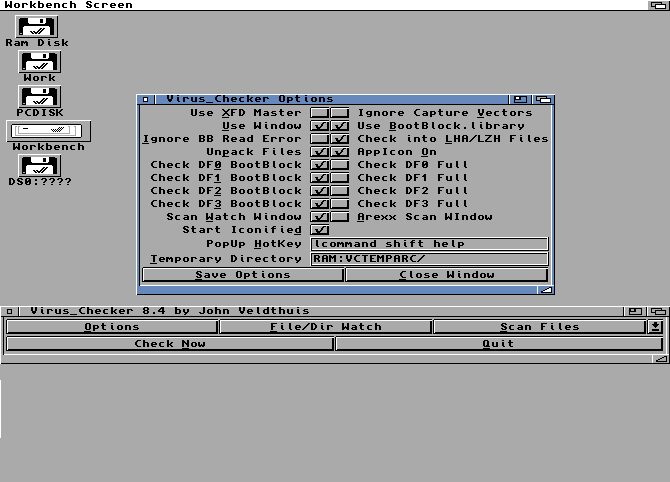Select the PCDISK drive icon
This screenshot has width=670, height=482.
[x=39, y=97]
